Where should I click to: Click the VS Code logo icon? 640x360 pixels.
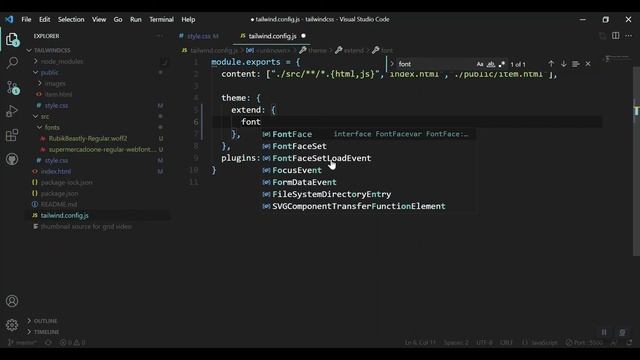(9, 19)
